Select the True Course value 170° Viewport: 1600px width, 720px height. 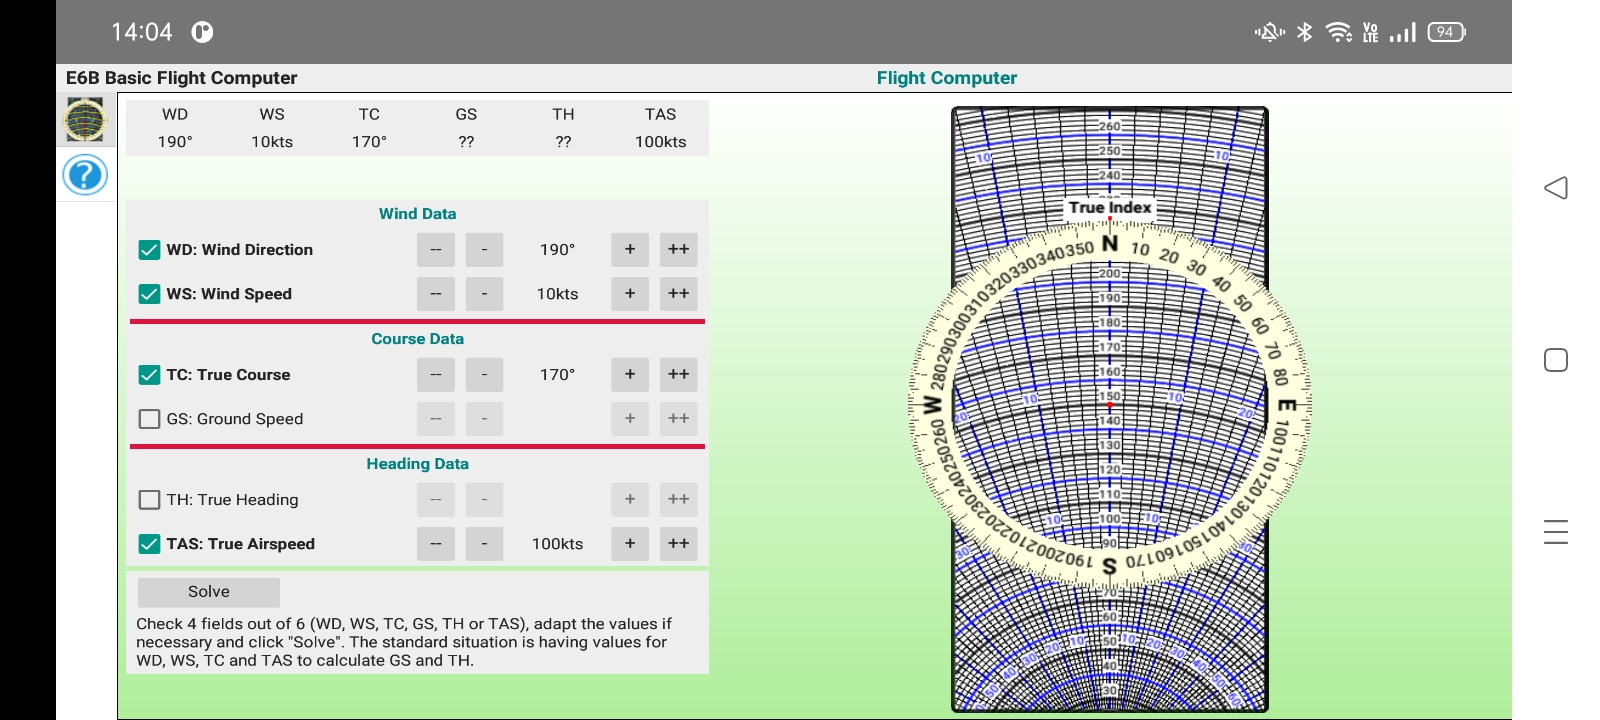pos(557,375)
